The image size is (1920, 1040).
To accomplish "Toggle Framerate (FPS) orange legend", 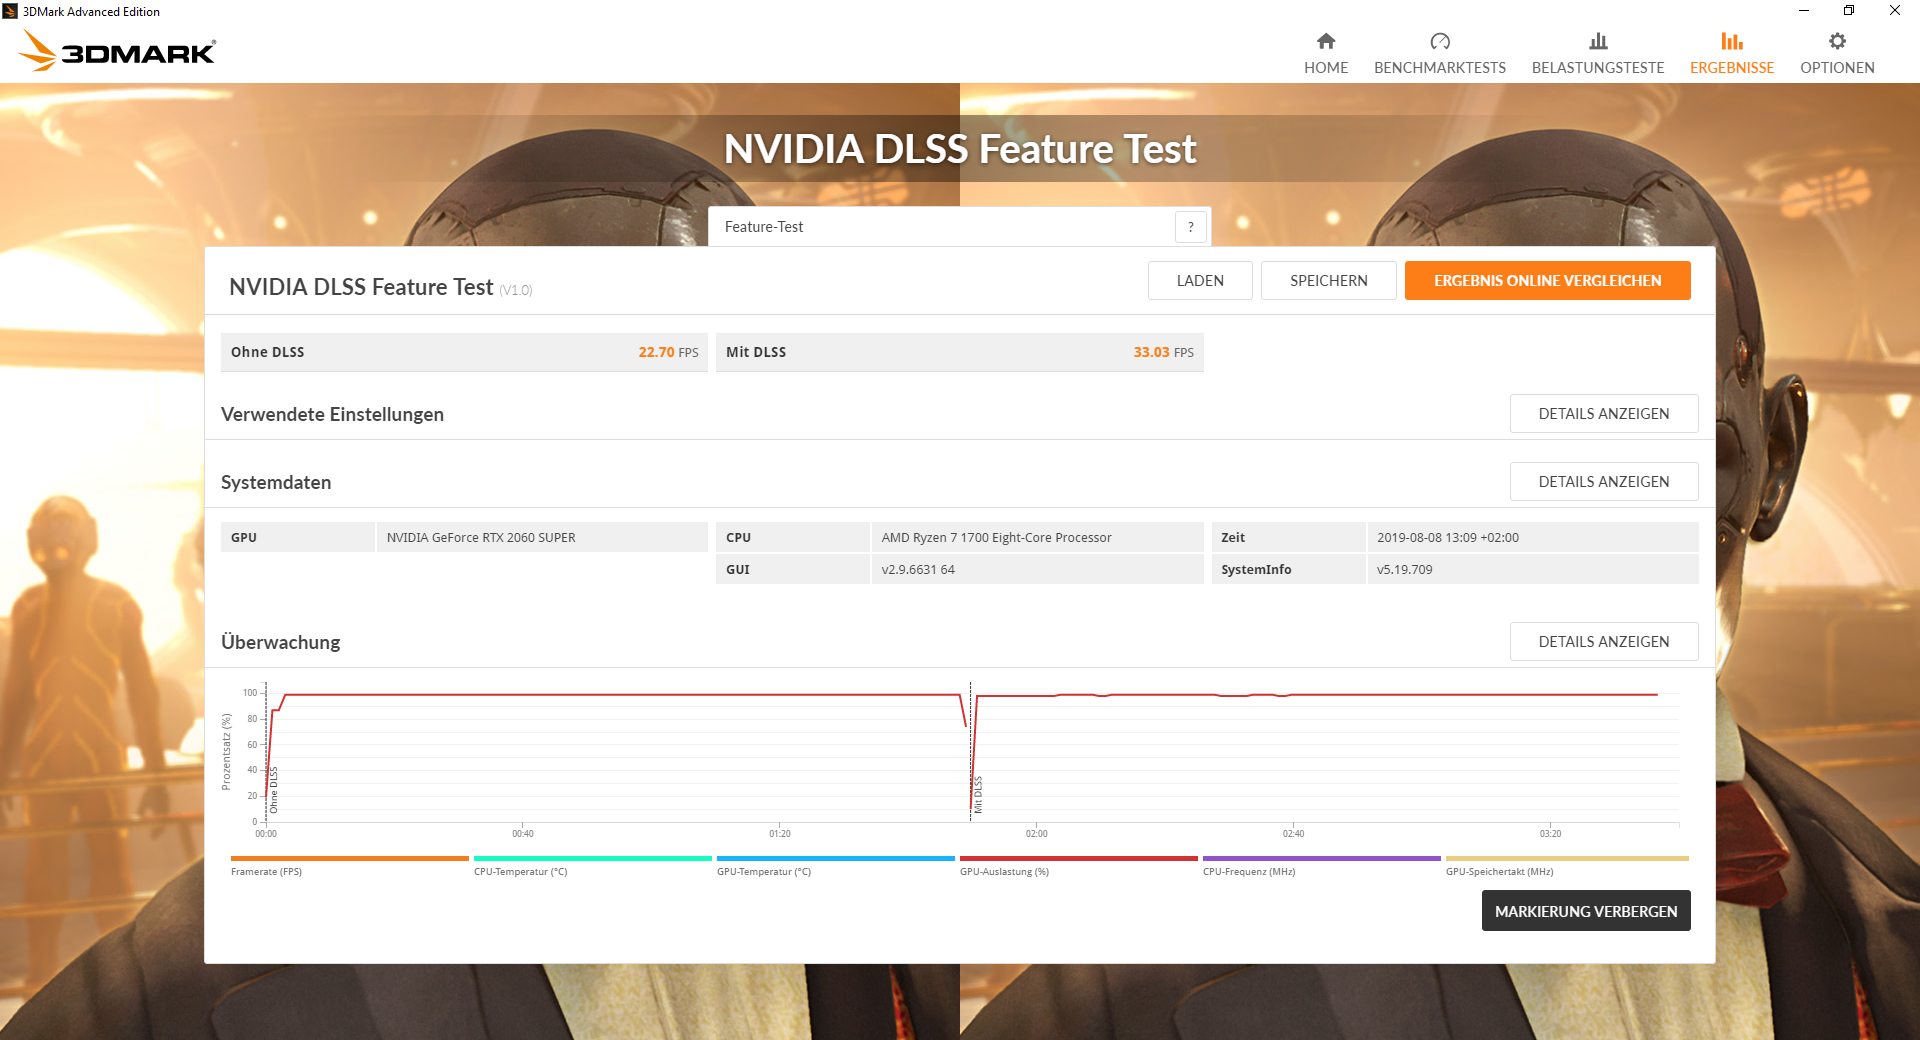I will (349, 866).
